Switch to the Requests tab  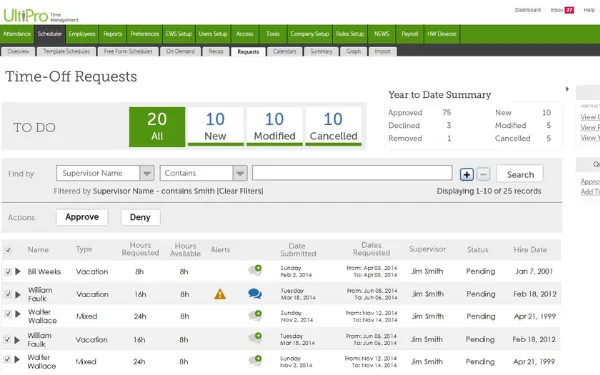(248, 52)
